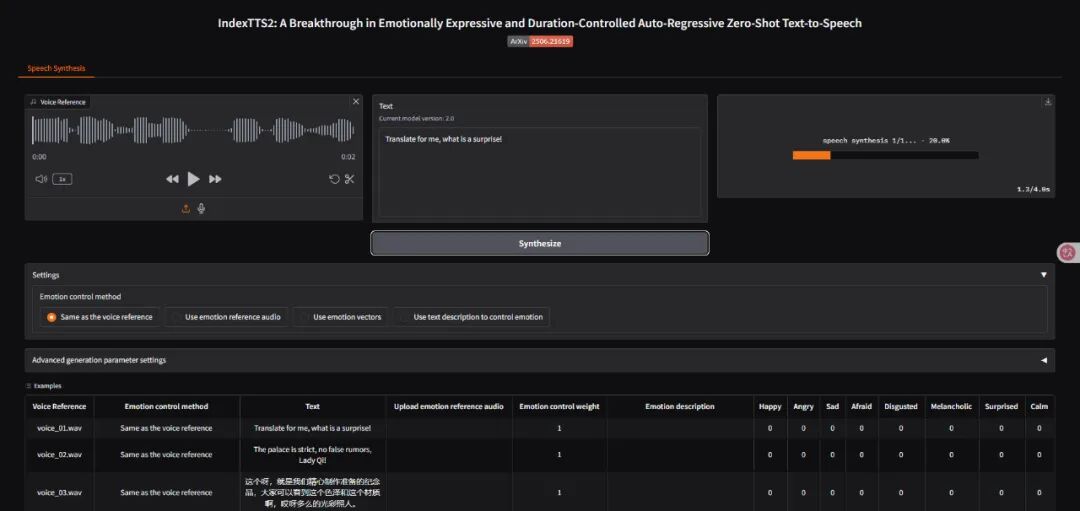Click the 'Emotion control method' column header
Image resolution: width=1080 pixels, height=511 pixels.
(x=166, y=406)
